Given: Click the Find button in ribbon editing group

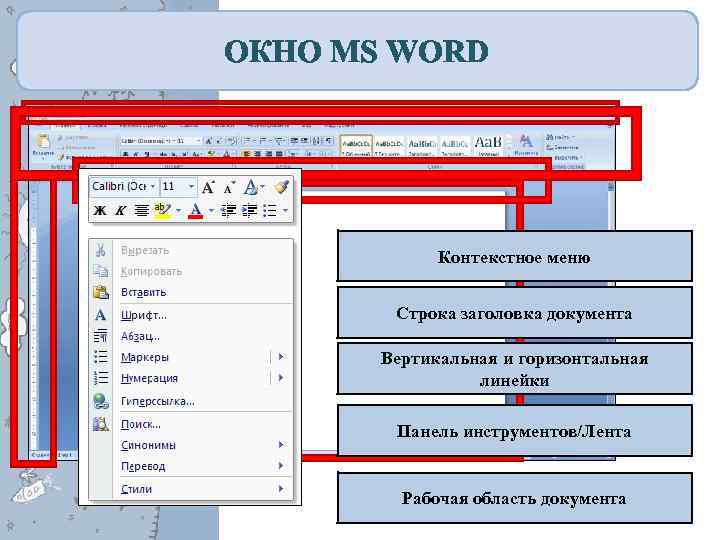Looking at the screenshot, I should pyautogui.click(x=559, y=137).
